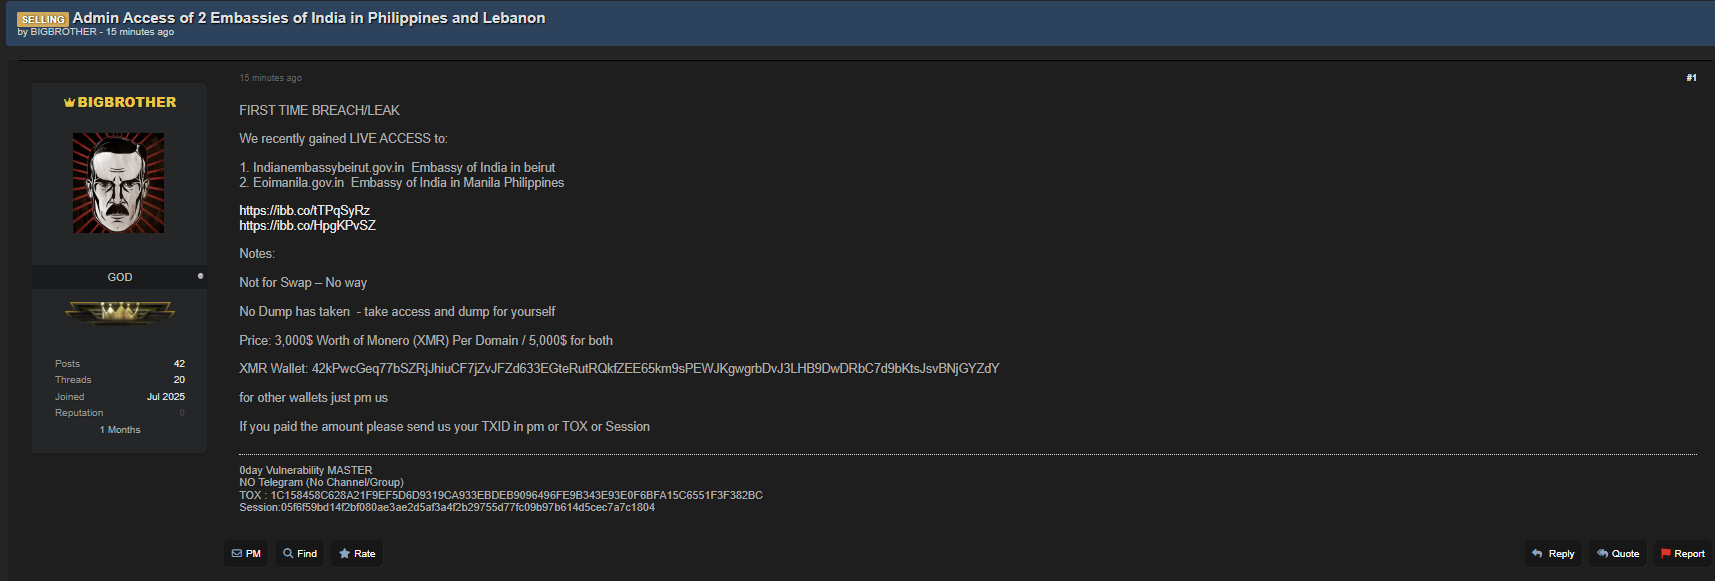This screenshot has width=1715, height=581.
Task: Click the SELLING thread prefix tag
Action: (x=43, y=19)
